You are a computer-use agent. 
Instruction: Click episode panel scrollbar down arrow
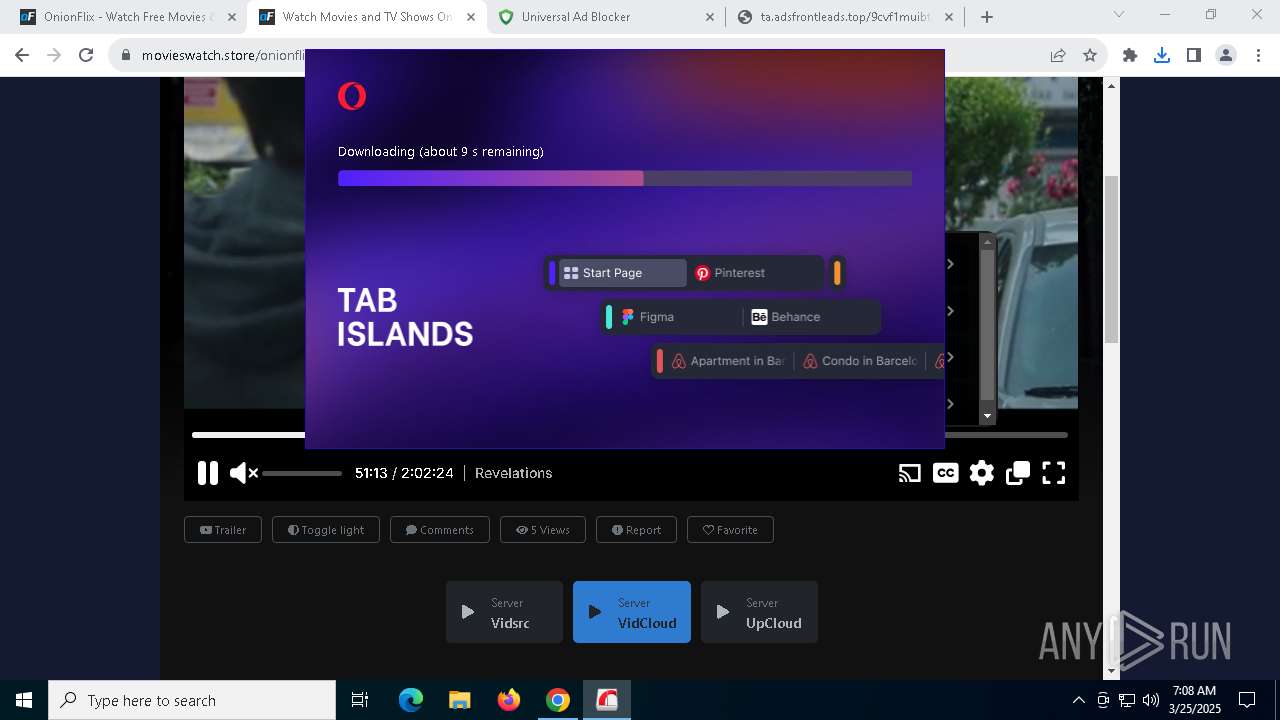click(x=987, y=416)
